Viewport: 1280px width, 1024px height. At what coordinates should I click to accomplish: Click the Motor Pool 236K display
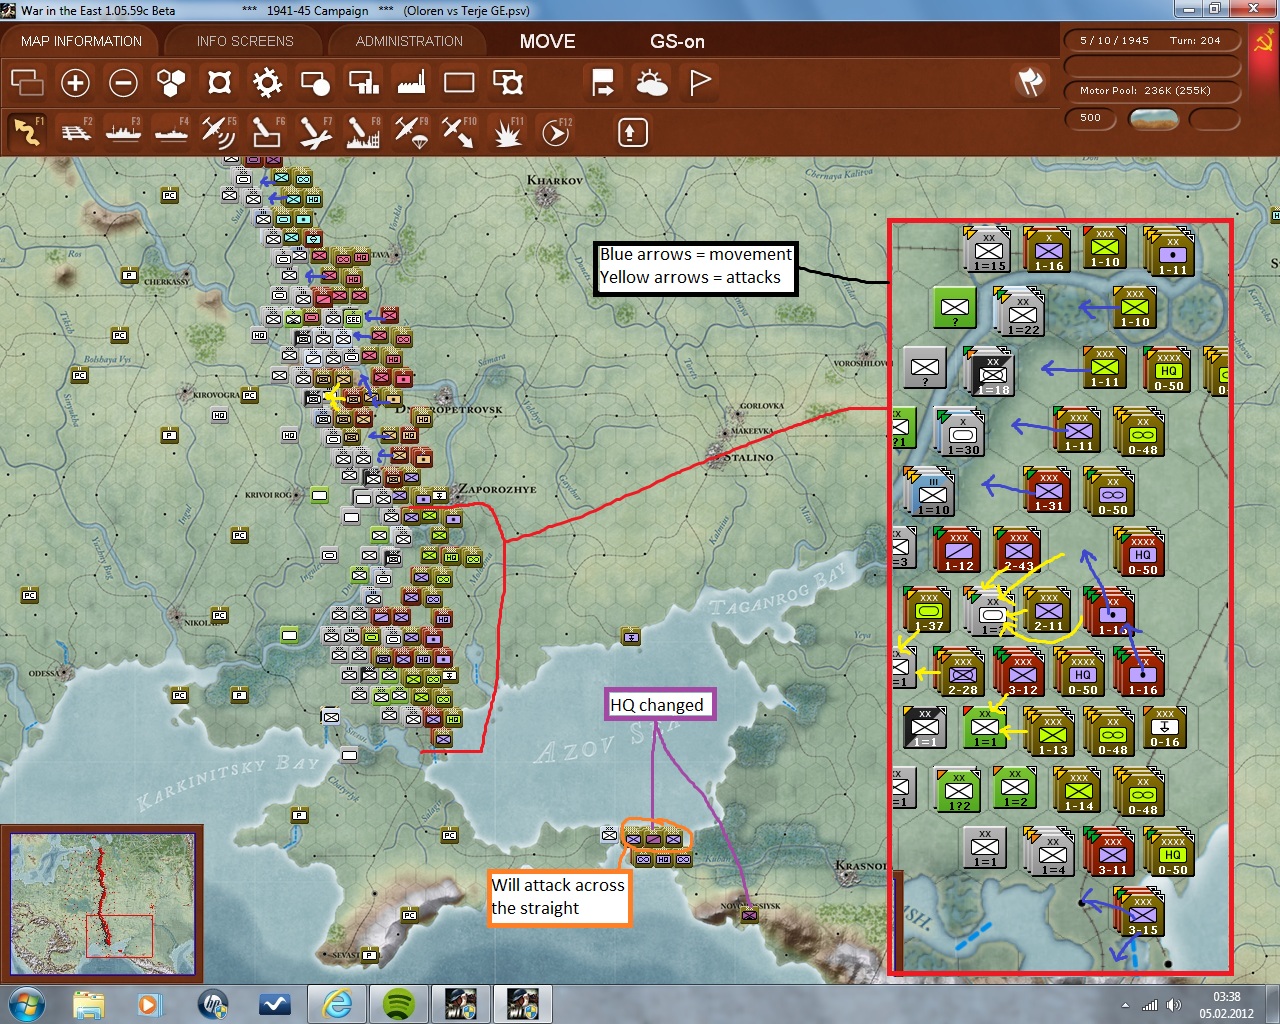(1150, 90)
